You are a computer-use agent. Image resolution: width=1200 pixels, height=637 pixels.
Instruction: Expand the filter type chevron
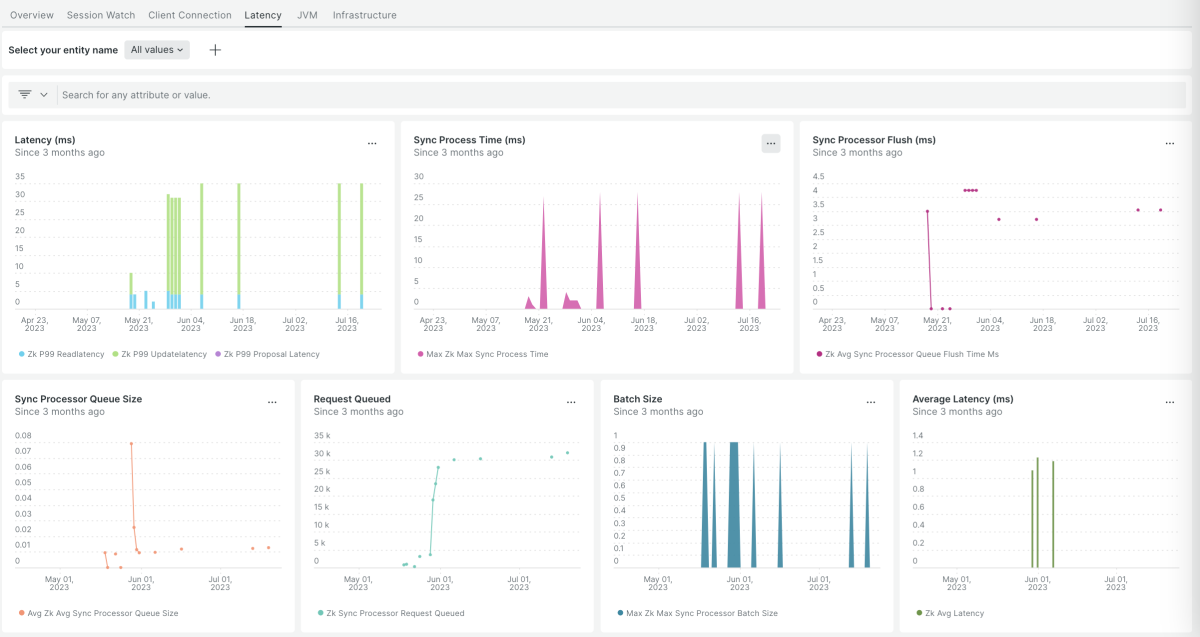pos(44,94)
